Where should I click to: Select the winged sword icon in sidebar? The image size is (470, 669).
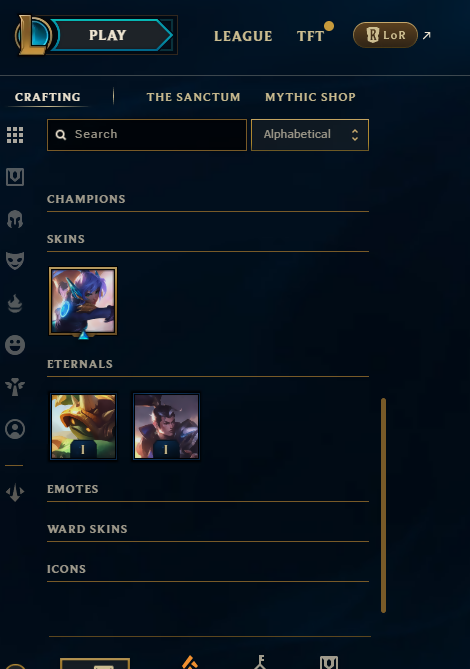click(x=15, y=492)
